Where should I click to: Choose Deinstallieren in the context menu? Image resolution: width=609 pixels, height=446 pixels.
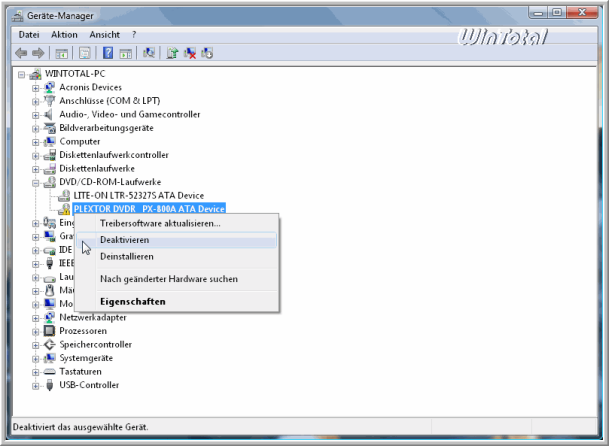coord(177,256)
